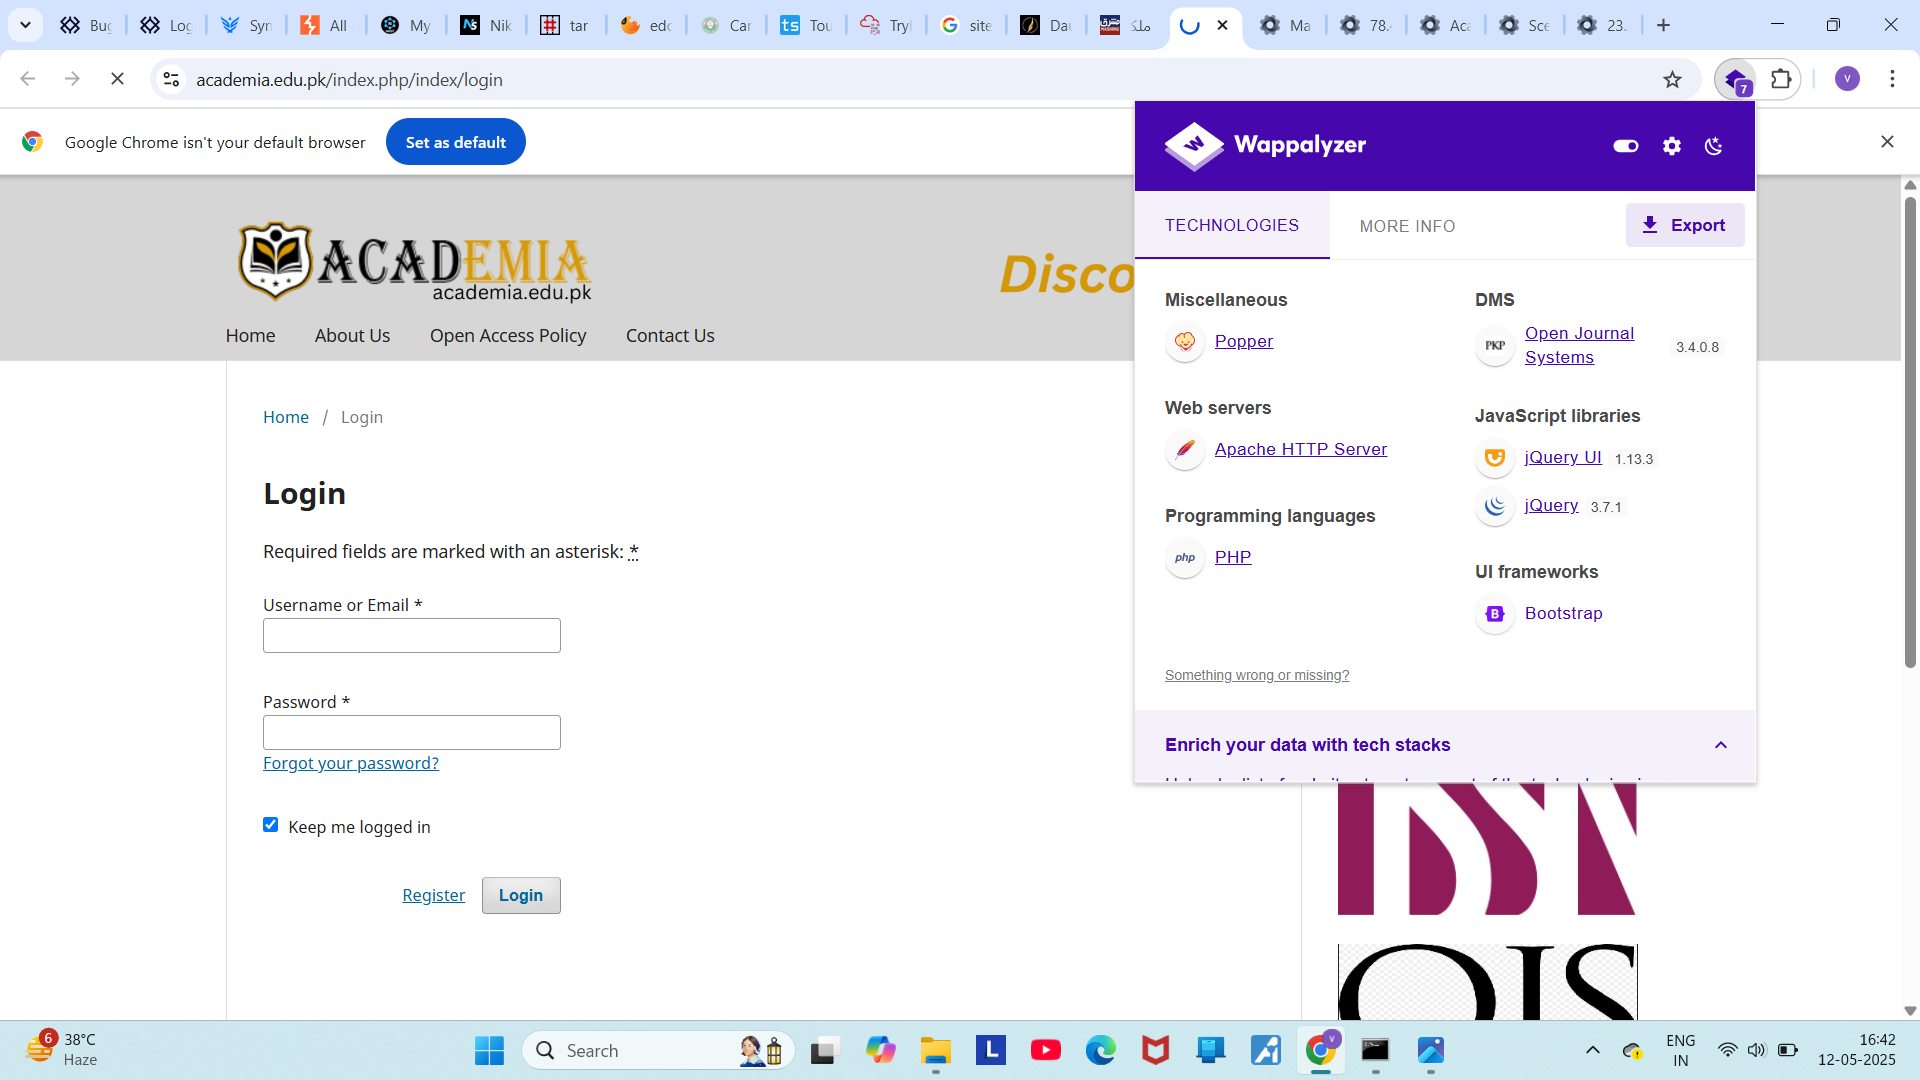
Task: Click the Academia site logo
Action: [x=415, y=262]
